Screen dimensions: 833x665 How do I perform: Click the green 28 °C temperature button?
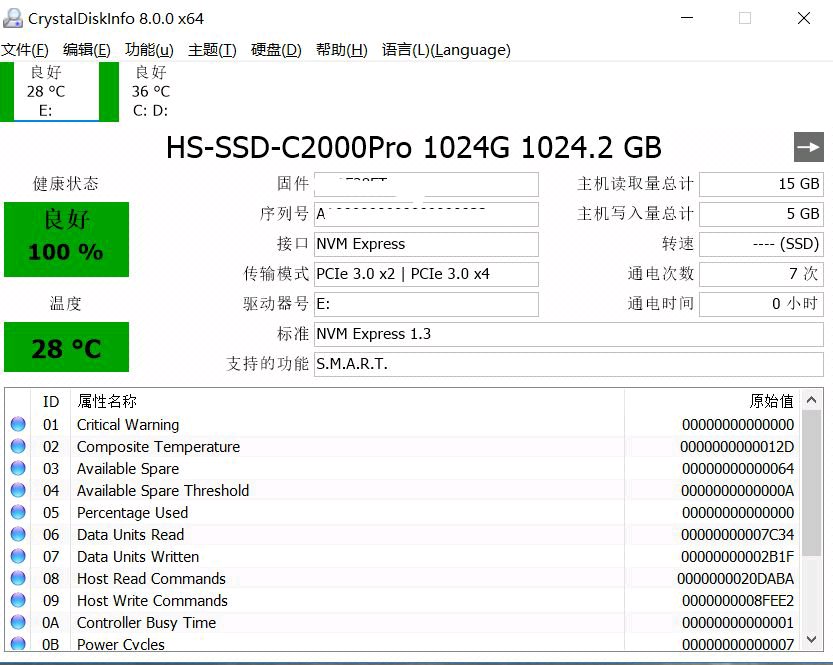click(66, 347)
